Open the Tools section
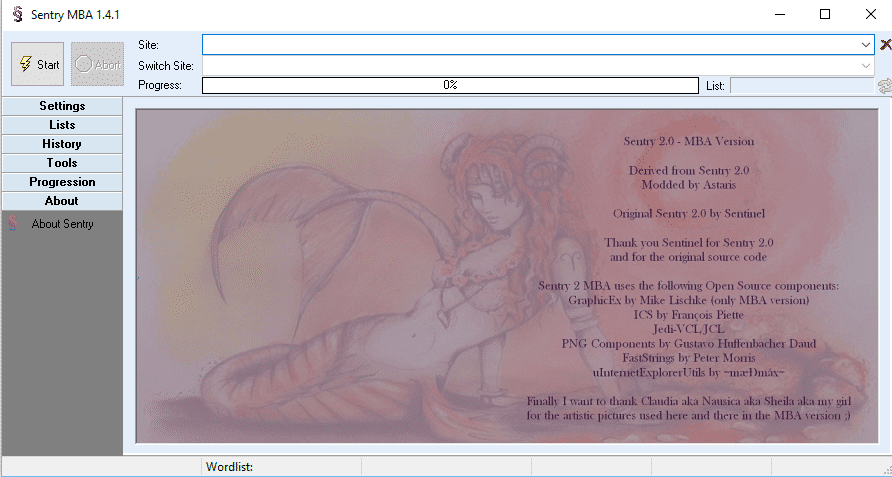The width and height of the screenshot is (892, 477). click(x=62, y=163)
